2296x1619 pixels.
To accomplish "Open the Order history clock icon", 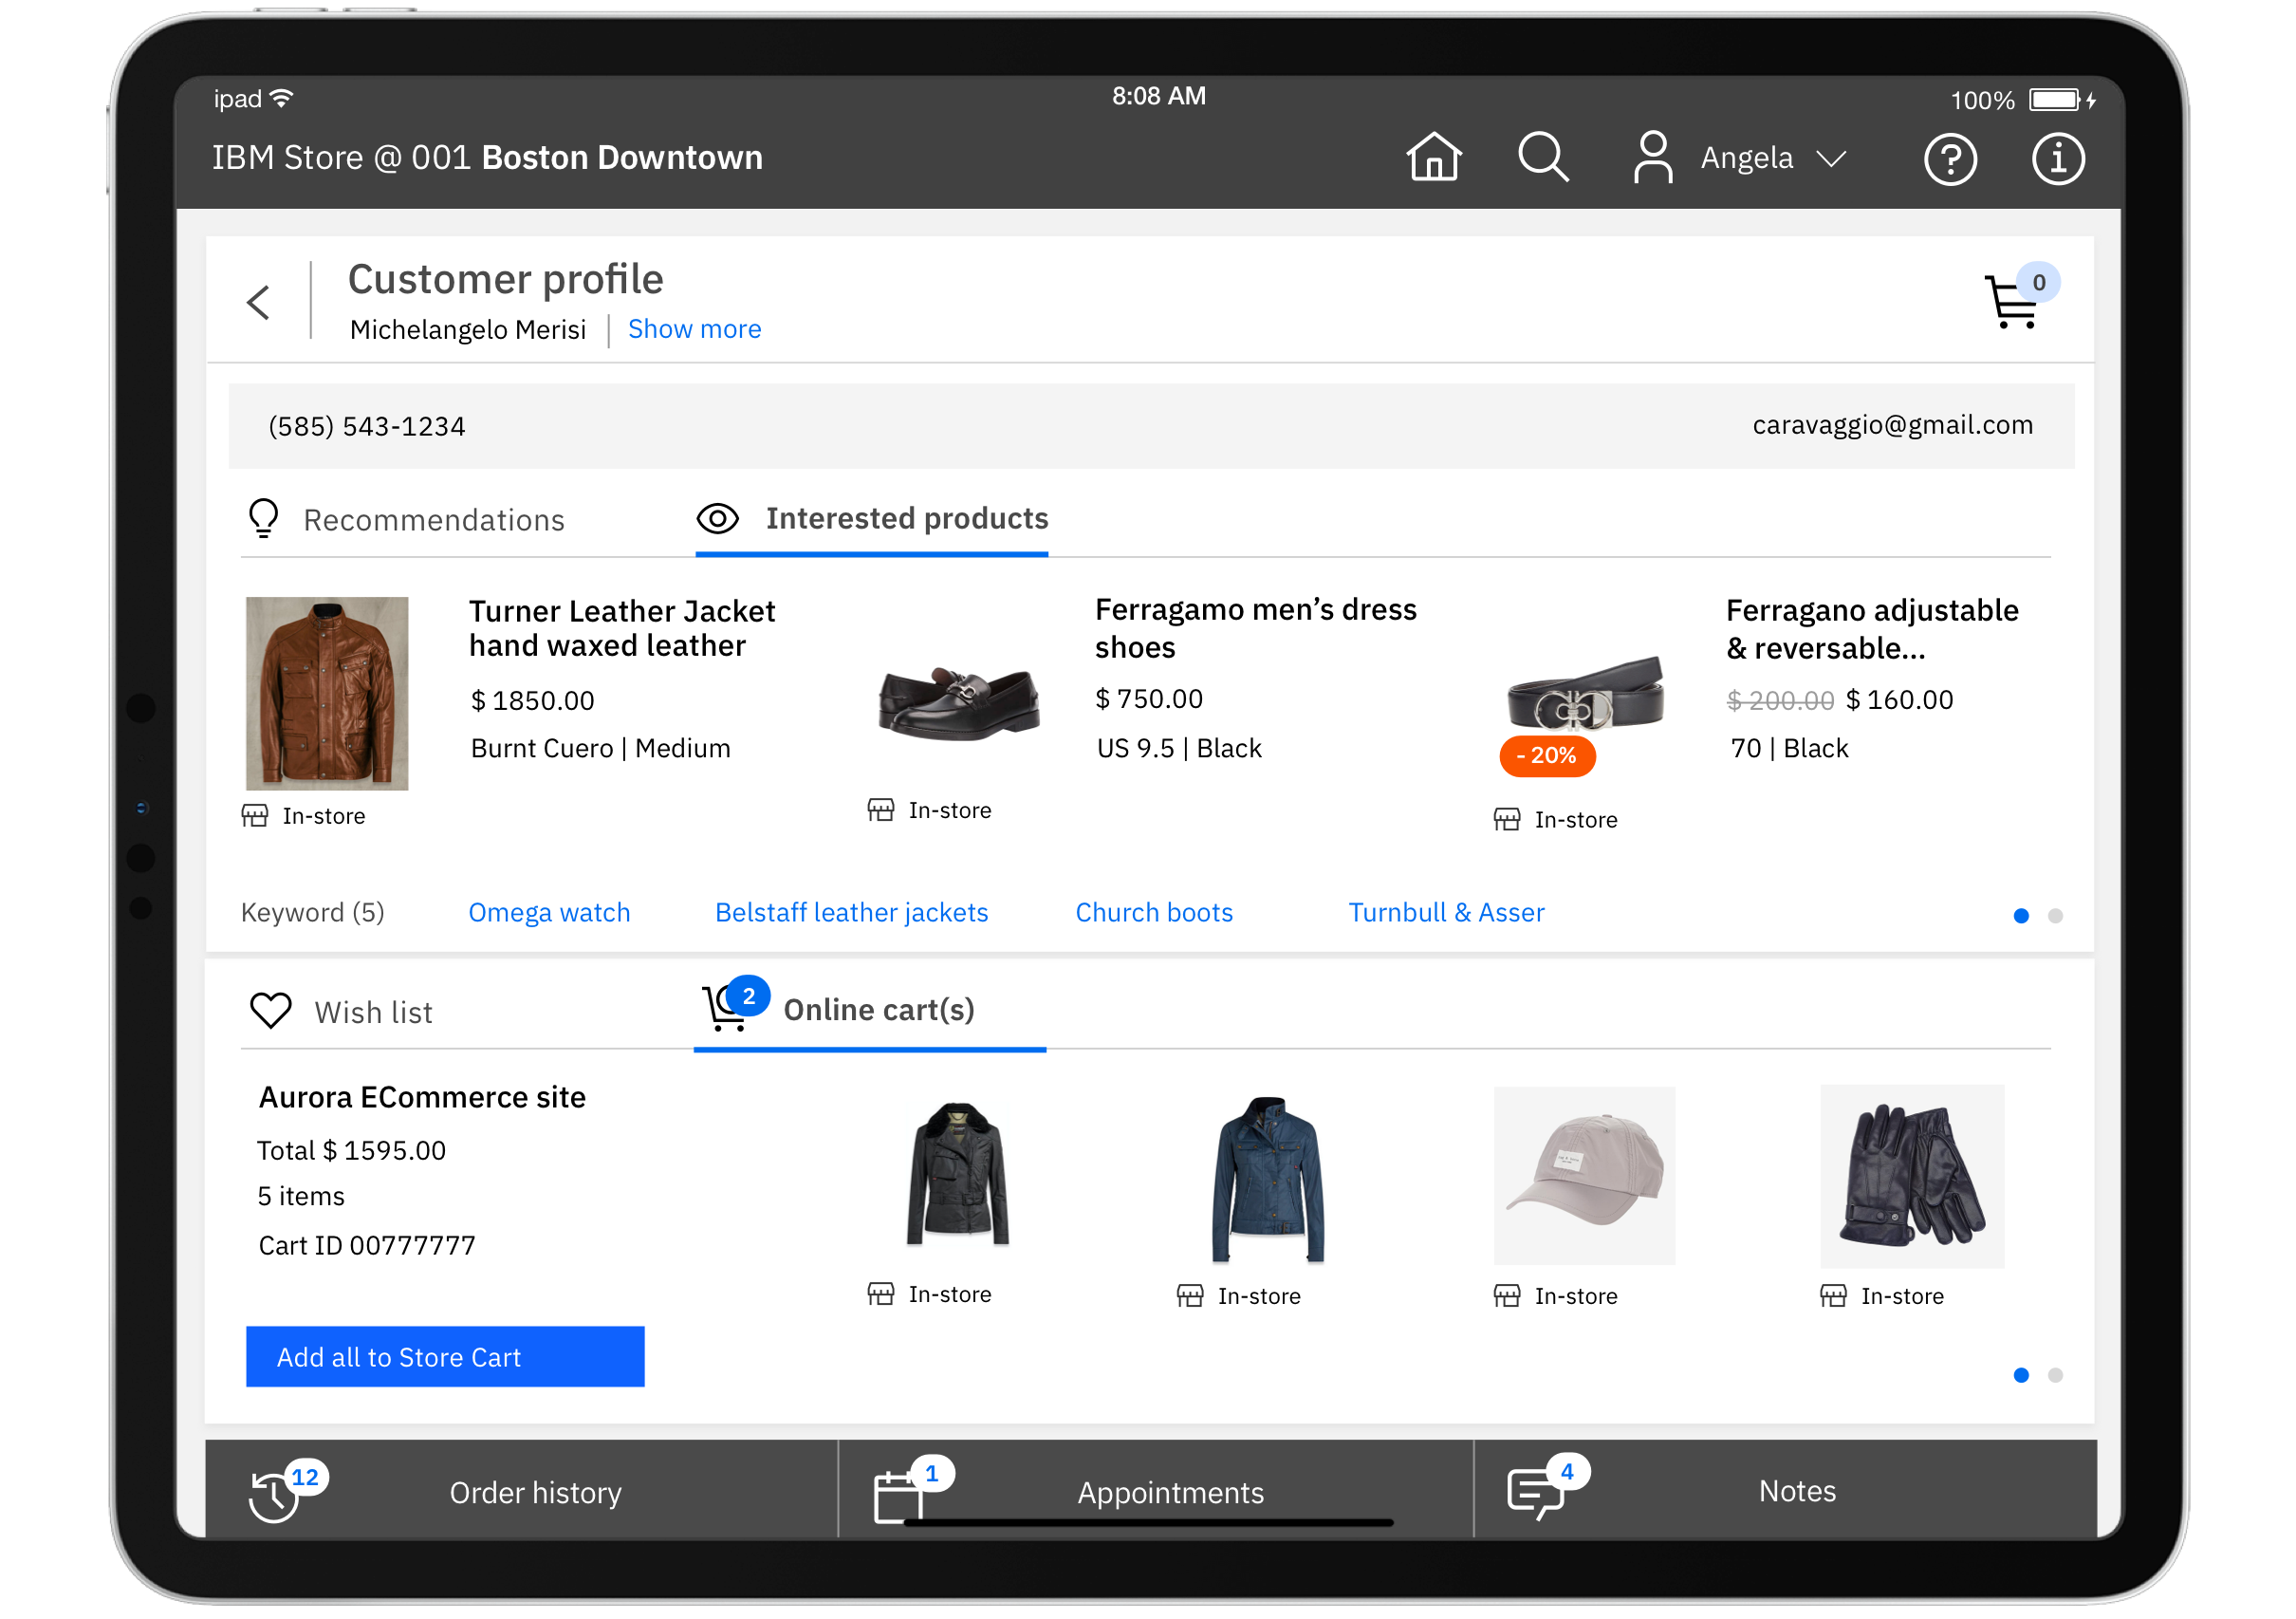I will click(274, 1495).
